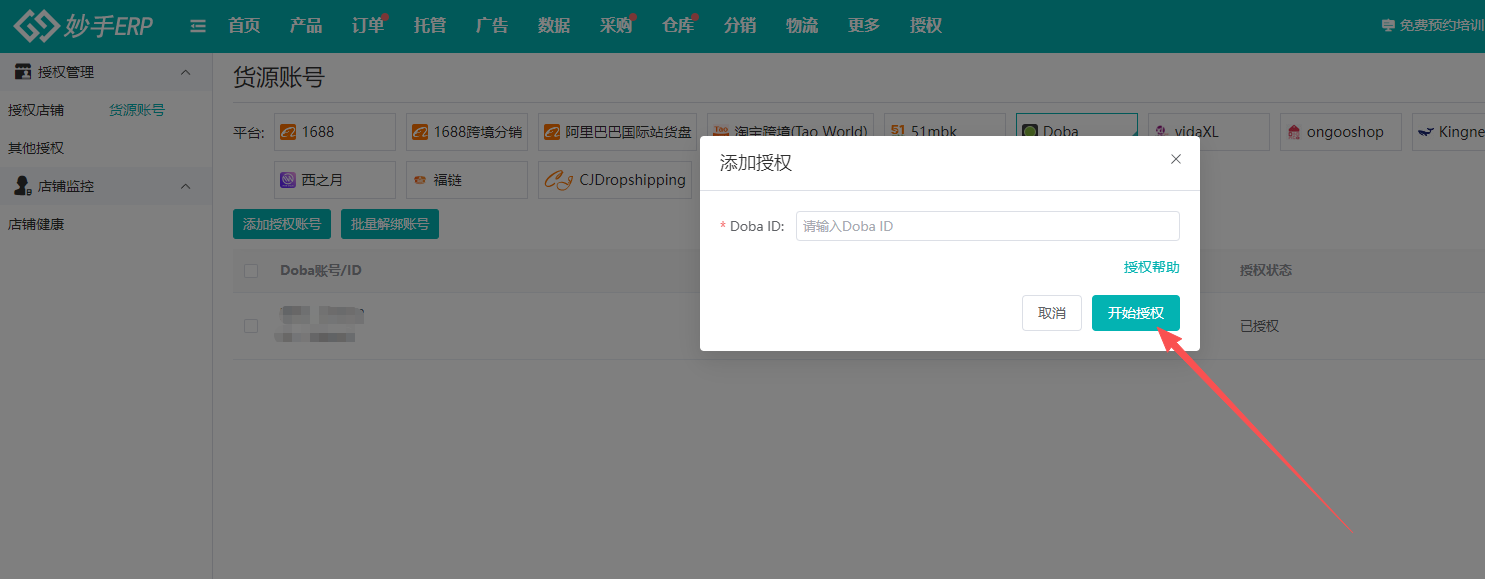Click the 福链 logo icon
Viewport: 1485px width, 579px height.
[x=420, y=180]
